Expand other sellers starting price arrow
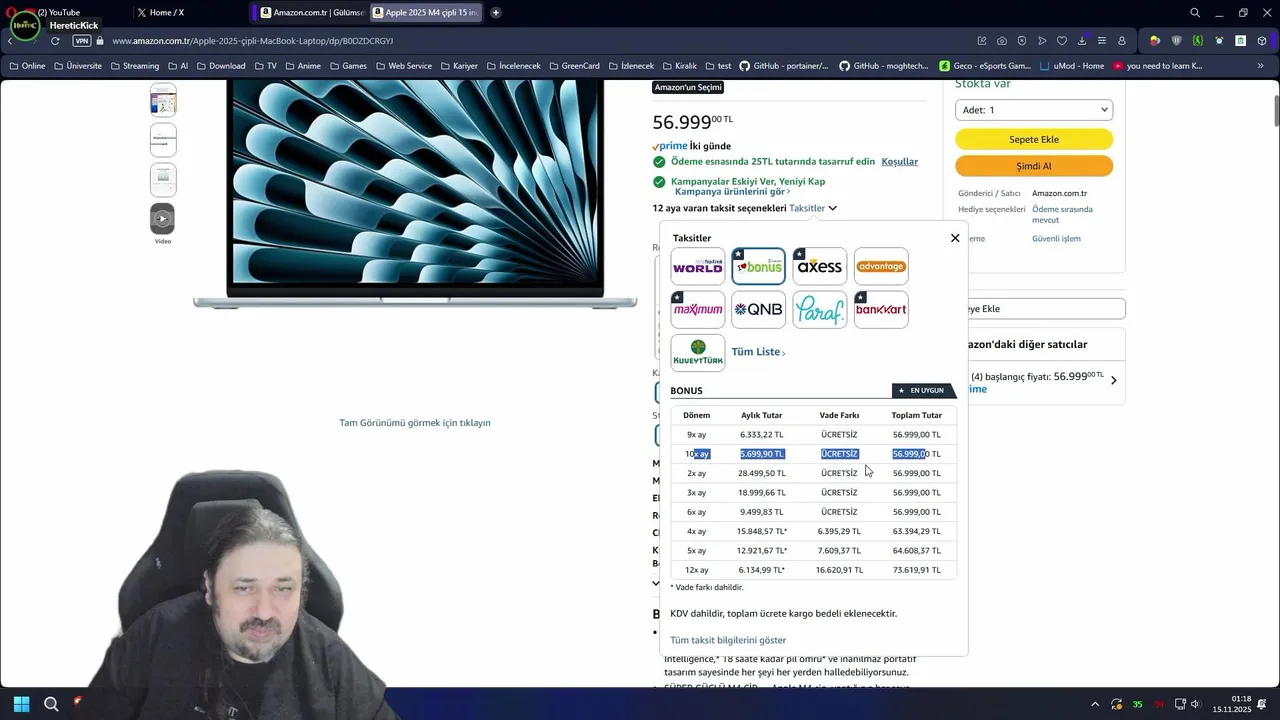1280x720 pixels. point(1113,380)
